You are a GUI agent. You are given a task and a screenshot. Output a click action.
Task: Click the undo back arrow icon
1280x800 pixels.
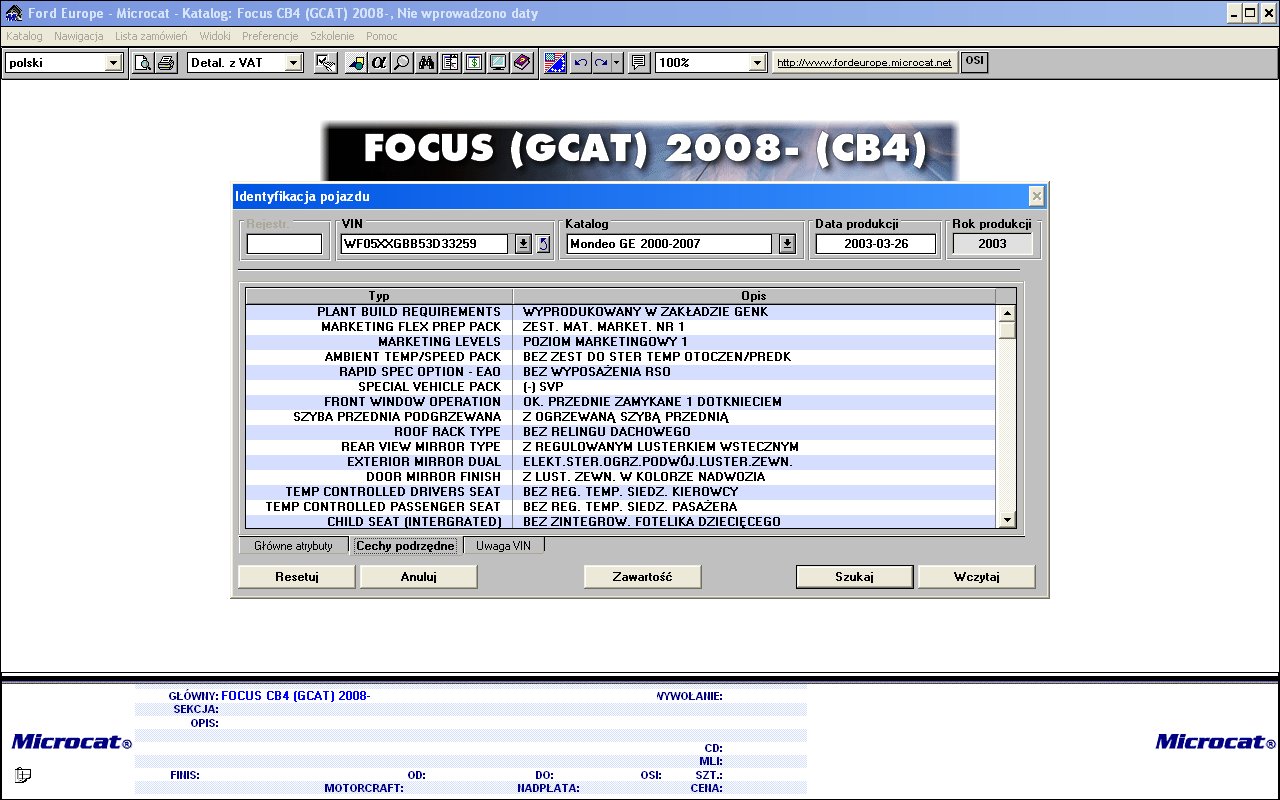coord(580,63)
